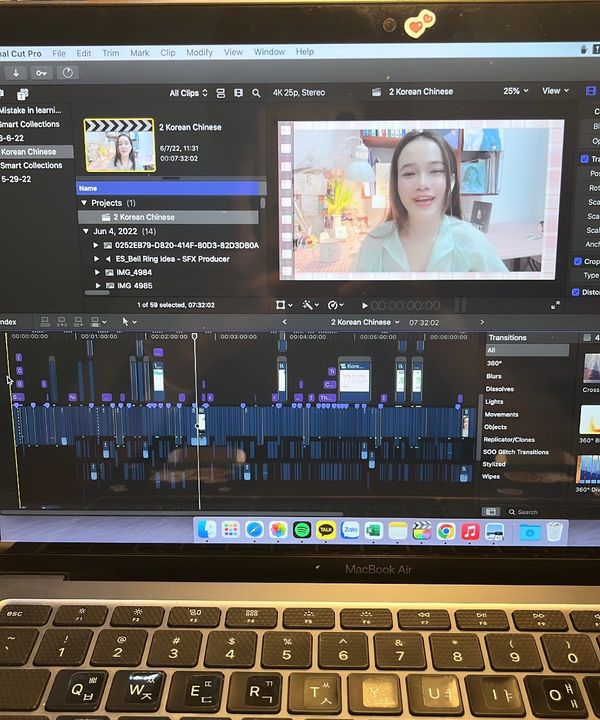Insert clip into storyline icon
Viewport: 600px width, 720px height.
62,321
